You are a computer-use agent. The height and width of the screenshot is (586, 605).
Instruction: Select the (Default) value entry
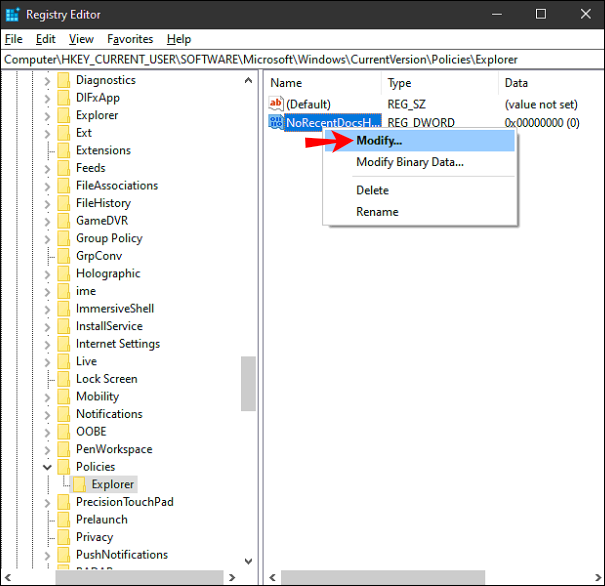[x=308, y=104]
